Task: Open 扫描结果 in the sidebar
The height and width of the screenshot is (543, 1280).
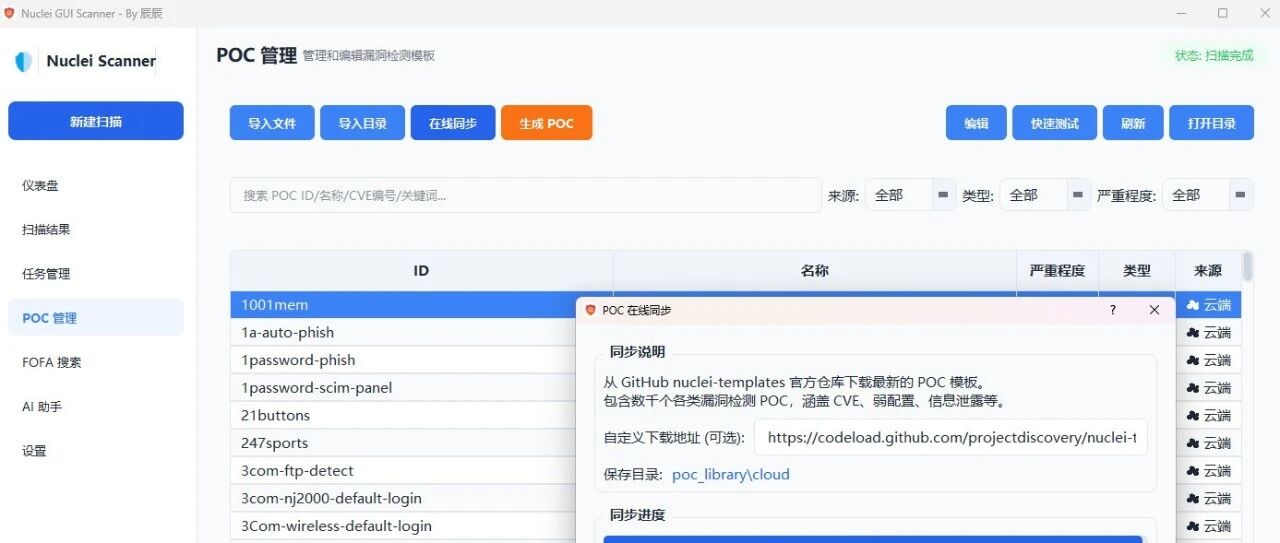Action: click(x=96, y=229)
